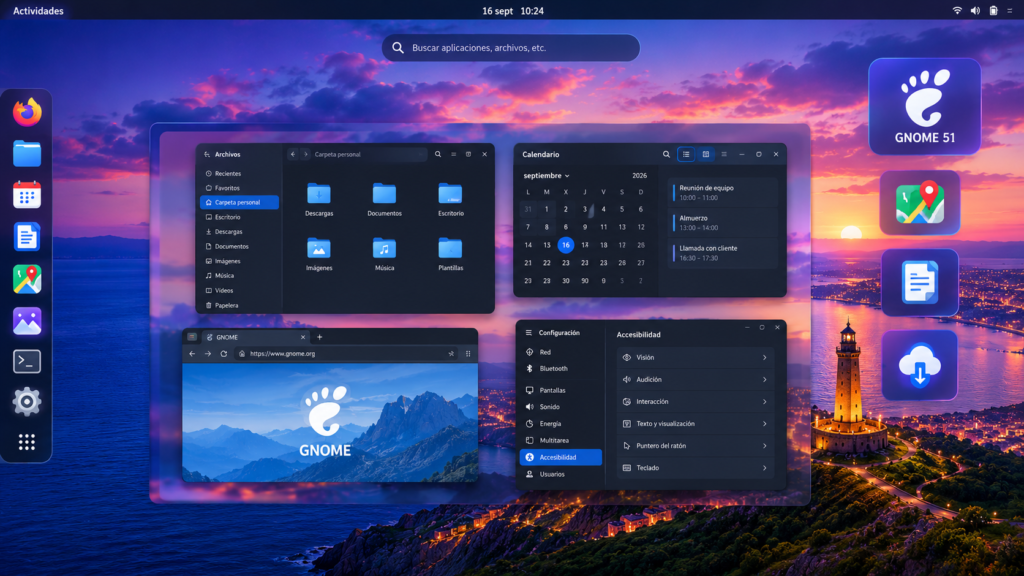Open the Llamada con cliente event
The image size is (1024, 576).
pos(724,253)
